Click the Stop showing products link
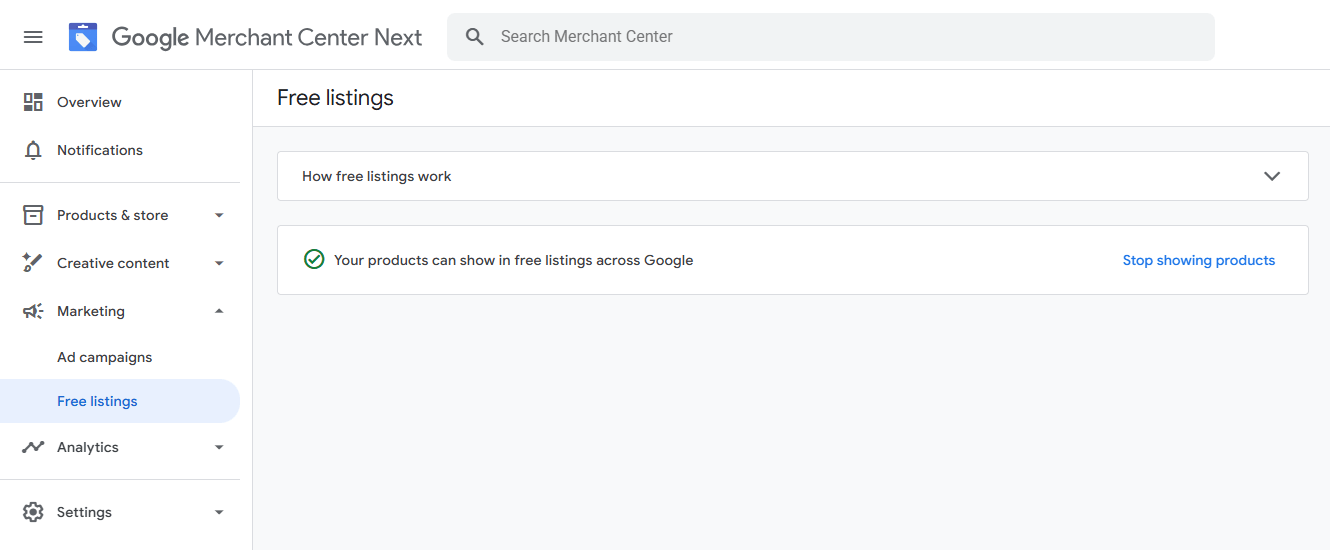This screenshot has width=1330, height=550. coord(1198,260)
